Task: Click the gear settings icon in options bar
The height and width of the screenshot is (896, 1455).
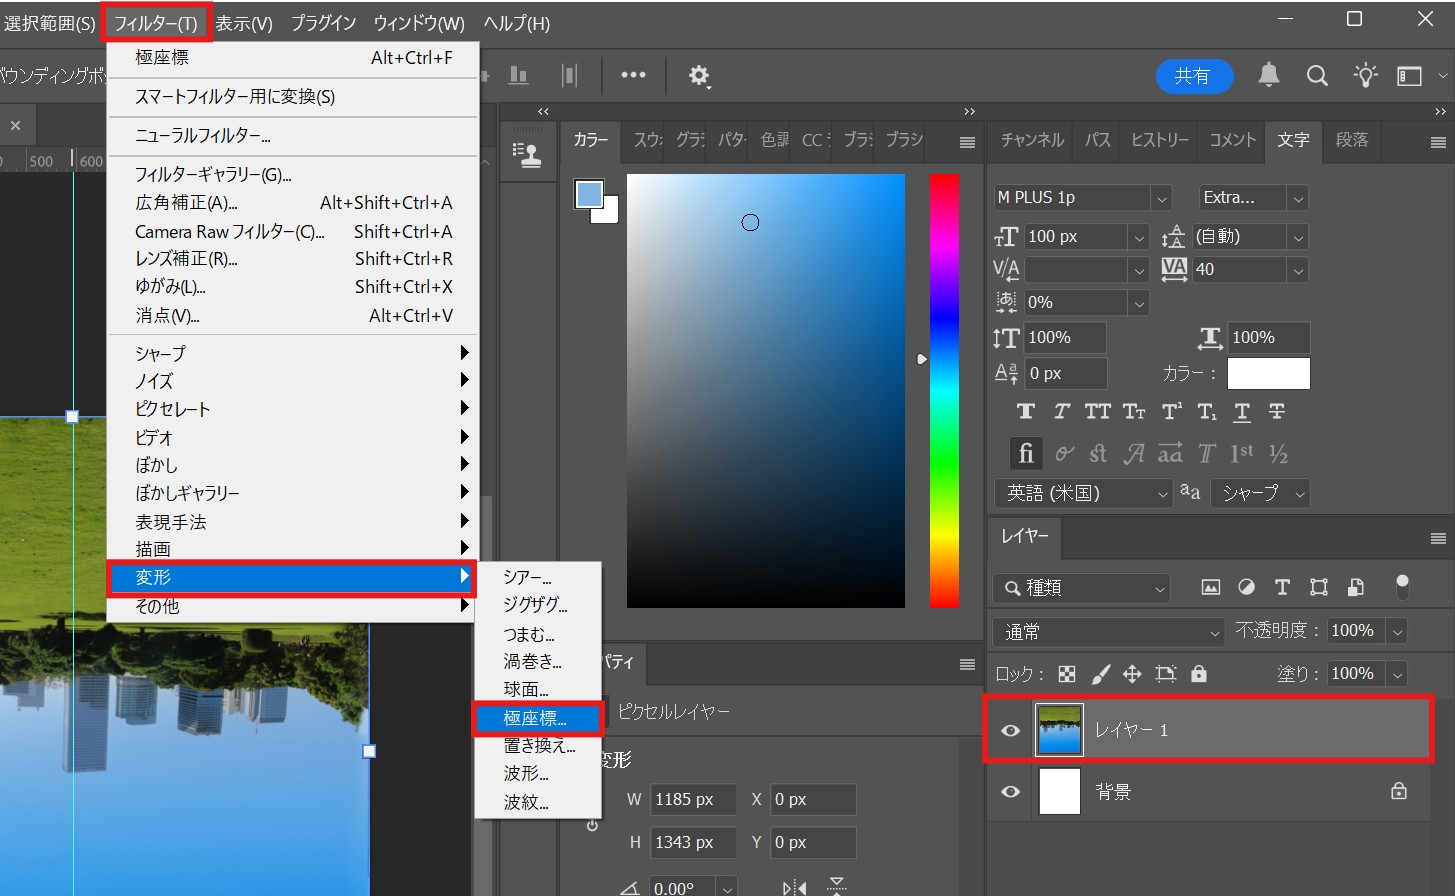Action: tap(698, 76)
